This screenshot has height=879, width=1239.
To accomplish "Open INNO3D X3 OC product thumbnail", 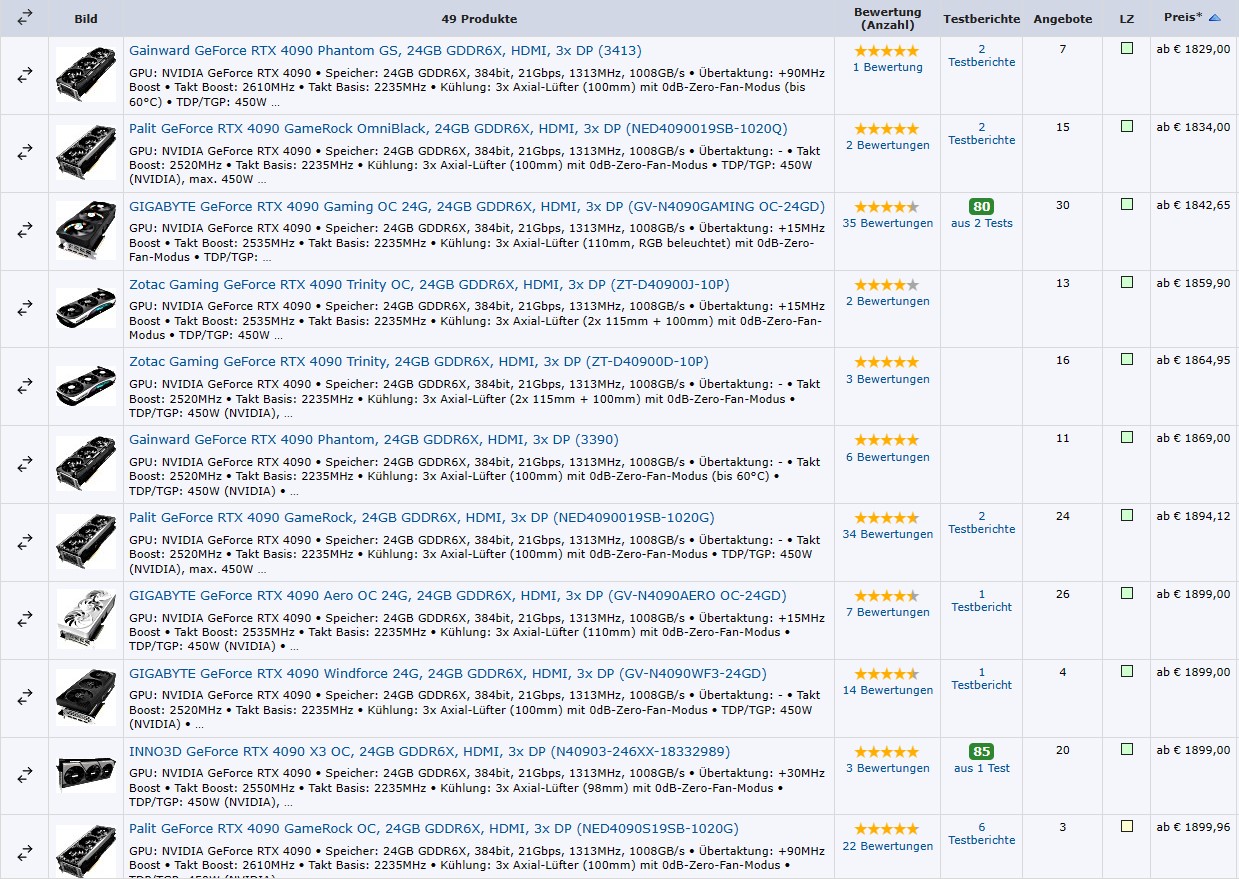I will [x=86, y=775].
